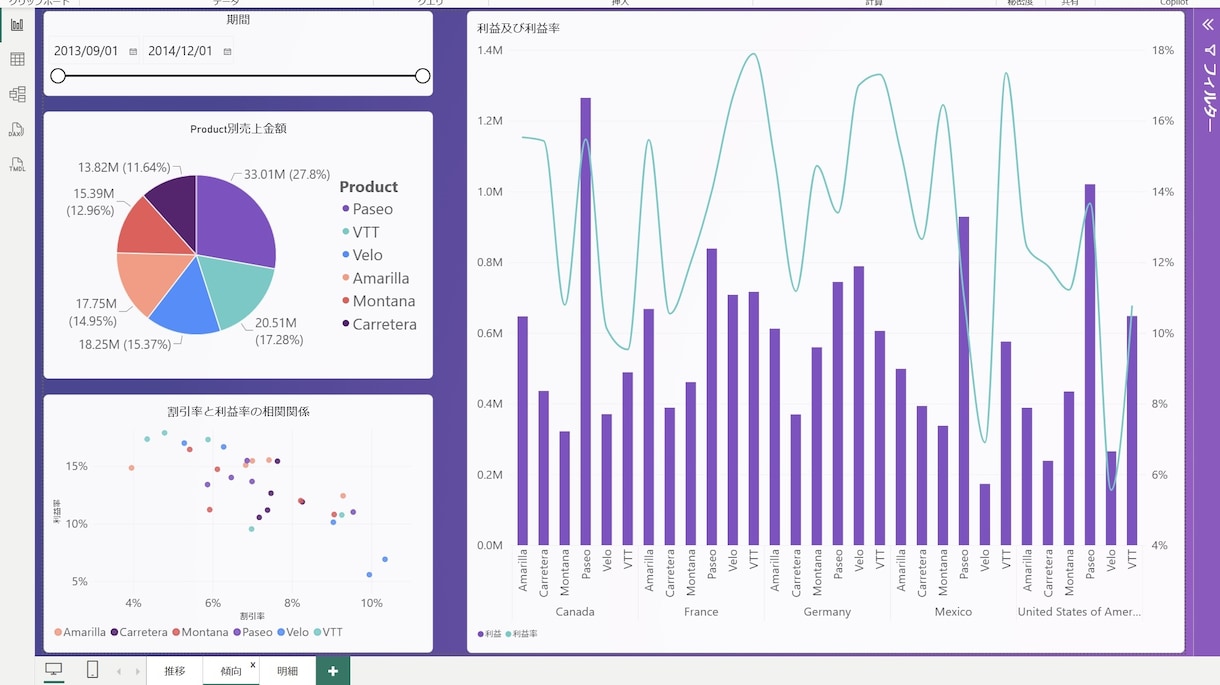Select desktop layout icon in bottom bar
Screen dimensions: 1220x685
click(54, 670)
